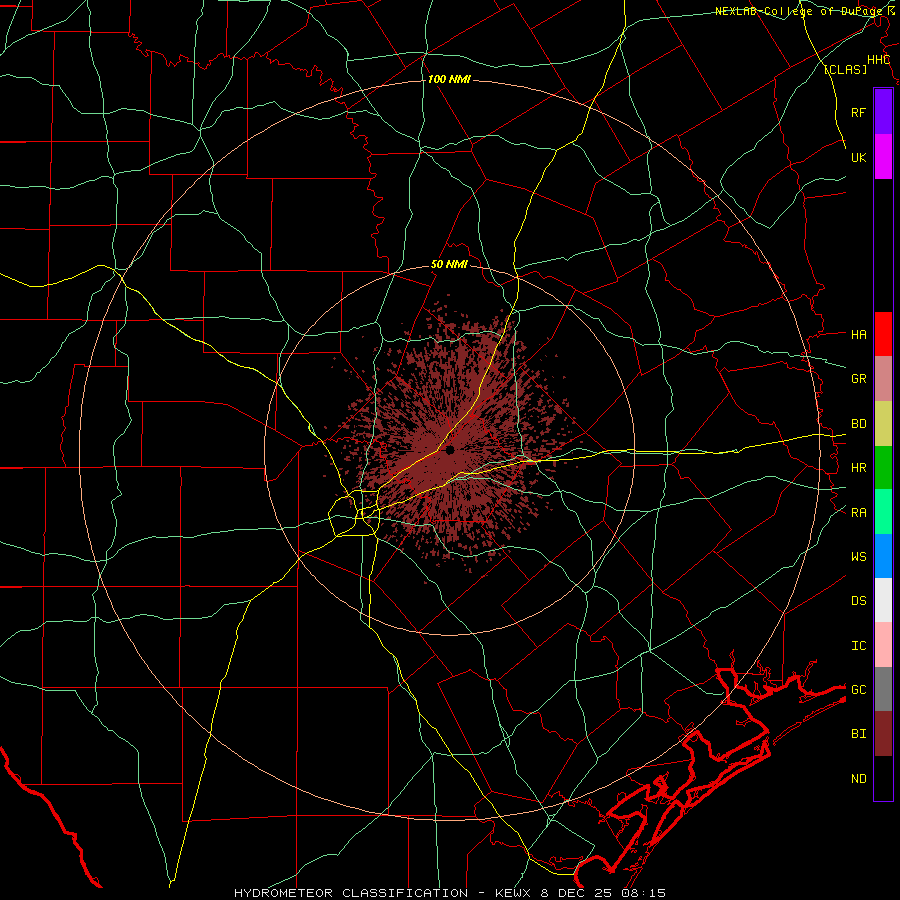900x900 pixels.
Task: Click the yellow BD big drops swatch
Action: tap(883, 424)
